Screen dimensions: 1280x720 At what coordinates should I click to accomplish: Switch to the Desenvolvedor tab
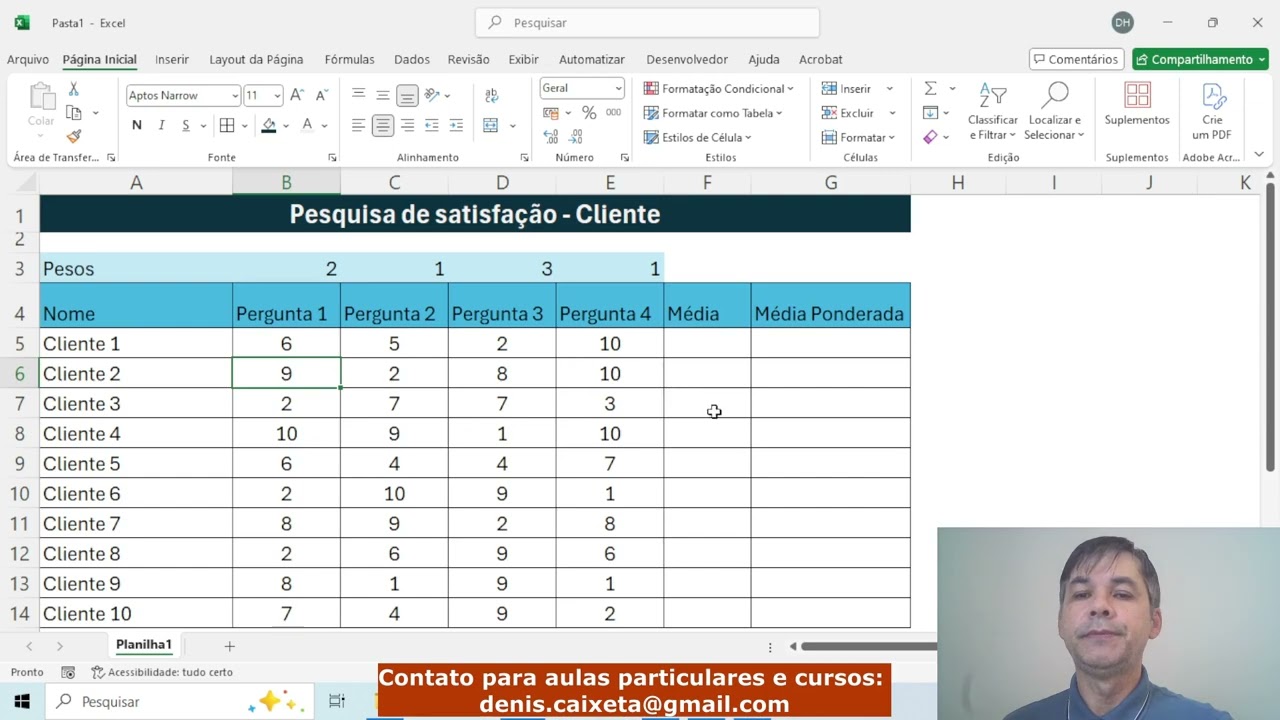[687, 59]
